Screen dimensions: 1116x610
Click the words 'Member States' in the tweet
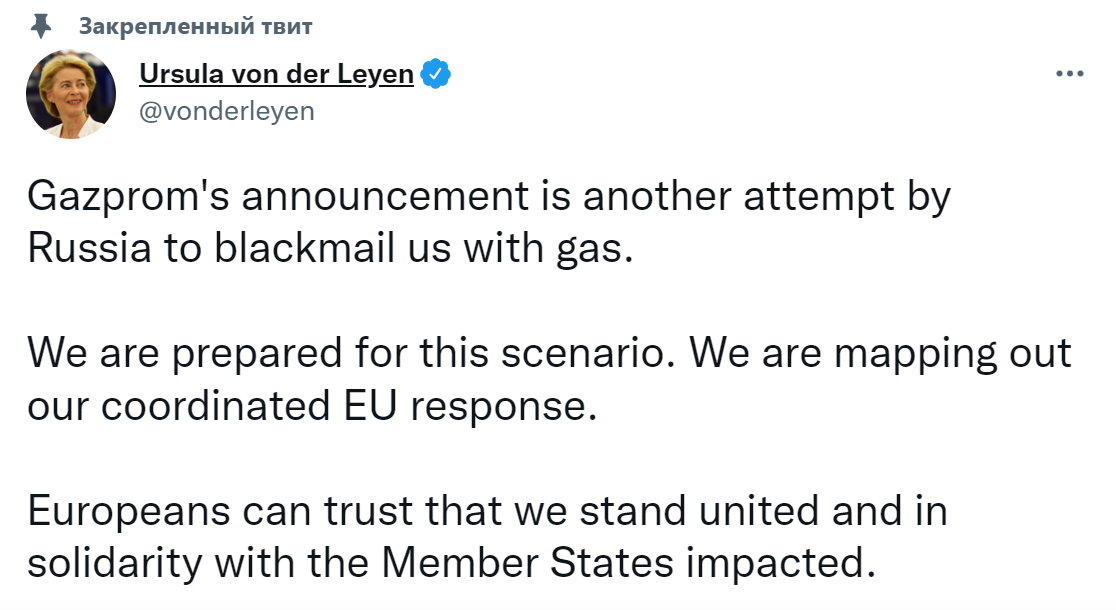(527, 564)
